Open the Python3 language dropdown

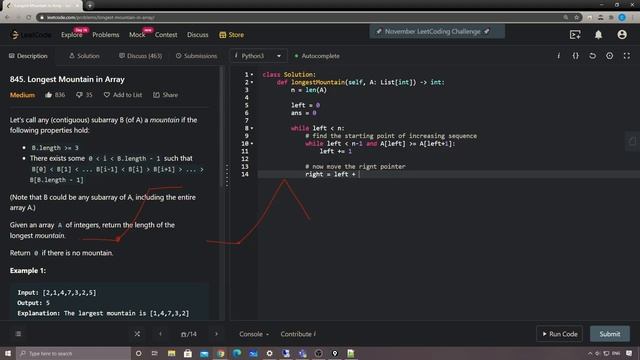(x=258, y=56)
